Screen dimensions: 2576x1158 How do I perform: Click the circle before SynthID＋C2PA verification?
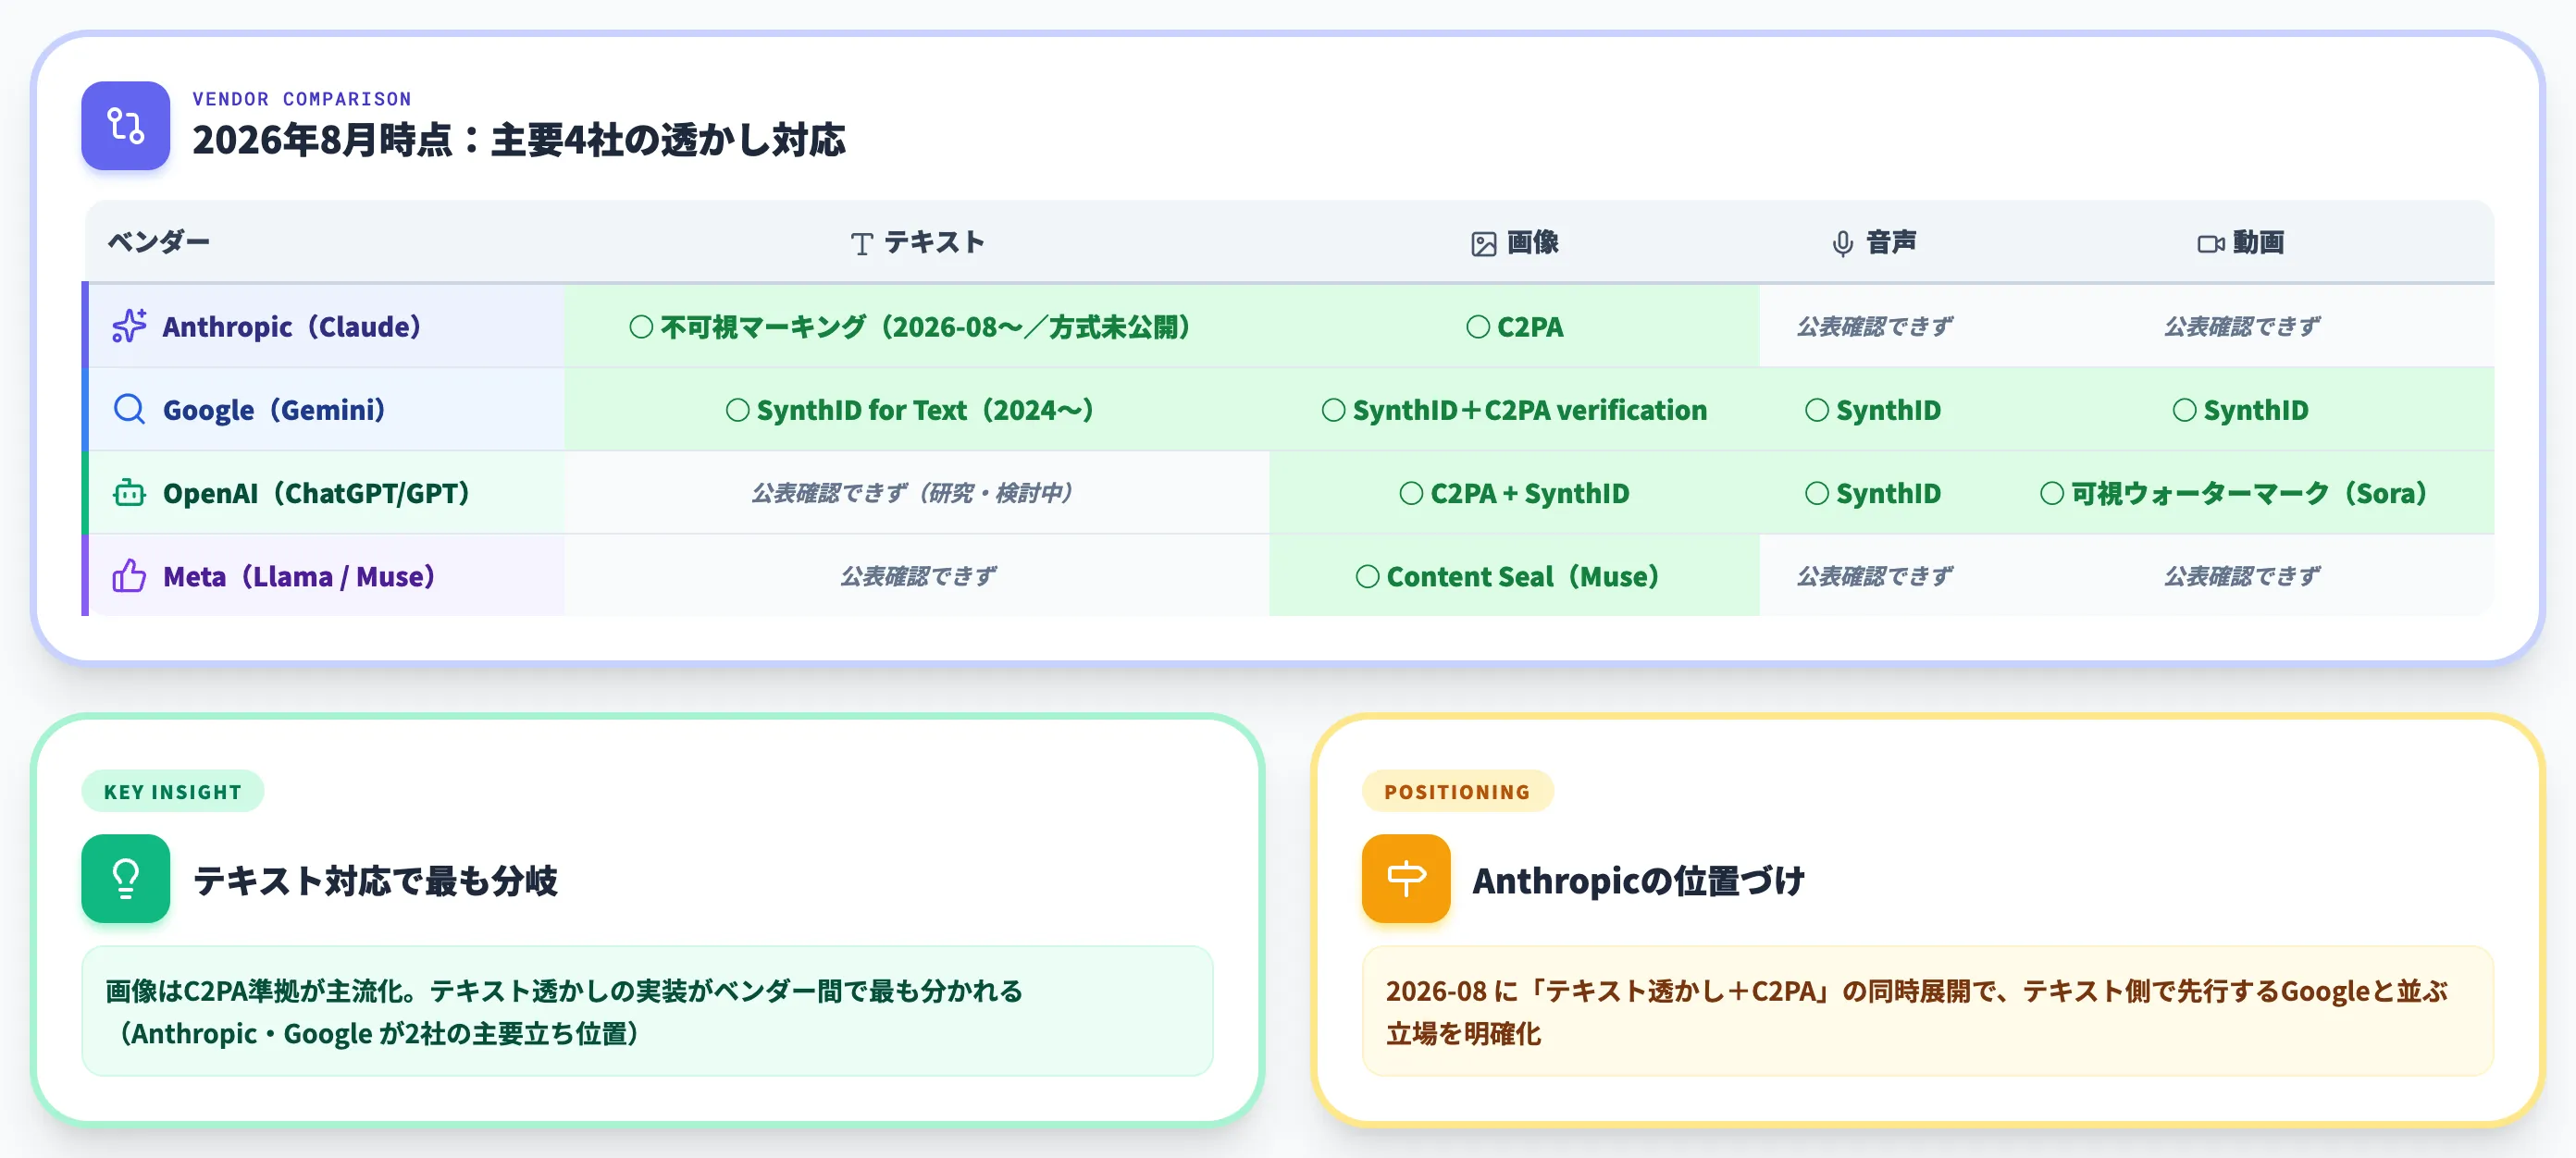[x=1333, y=410]
